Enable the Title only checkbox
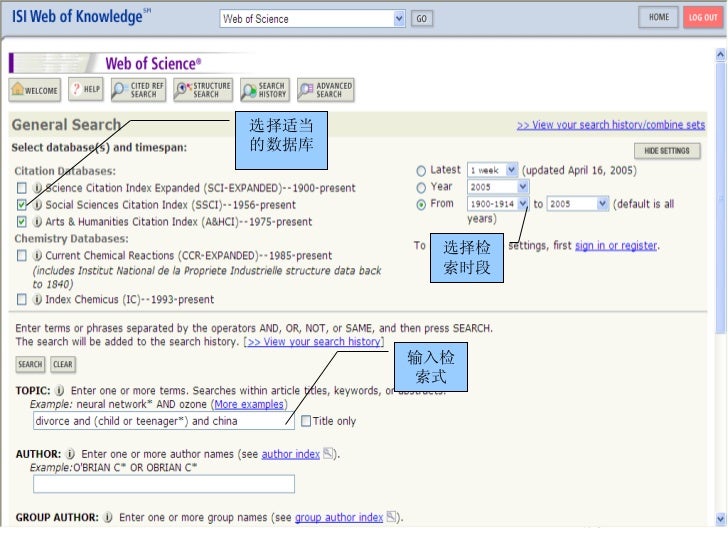The image size is (728, 546). (x=306, y=421)
